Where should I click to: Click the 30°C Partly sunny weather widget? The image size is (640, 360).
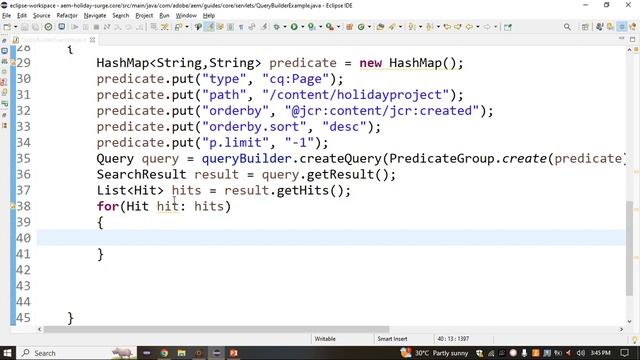434,353
